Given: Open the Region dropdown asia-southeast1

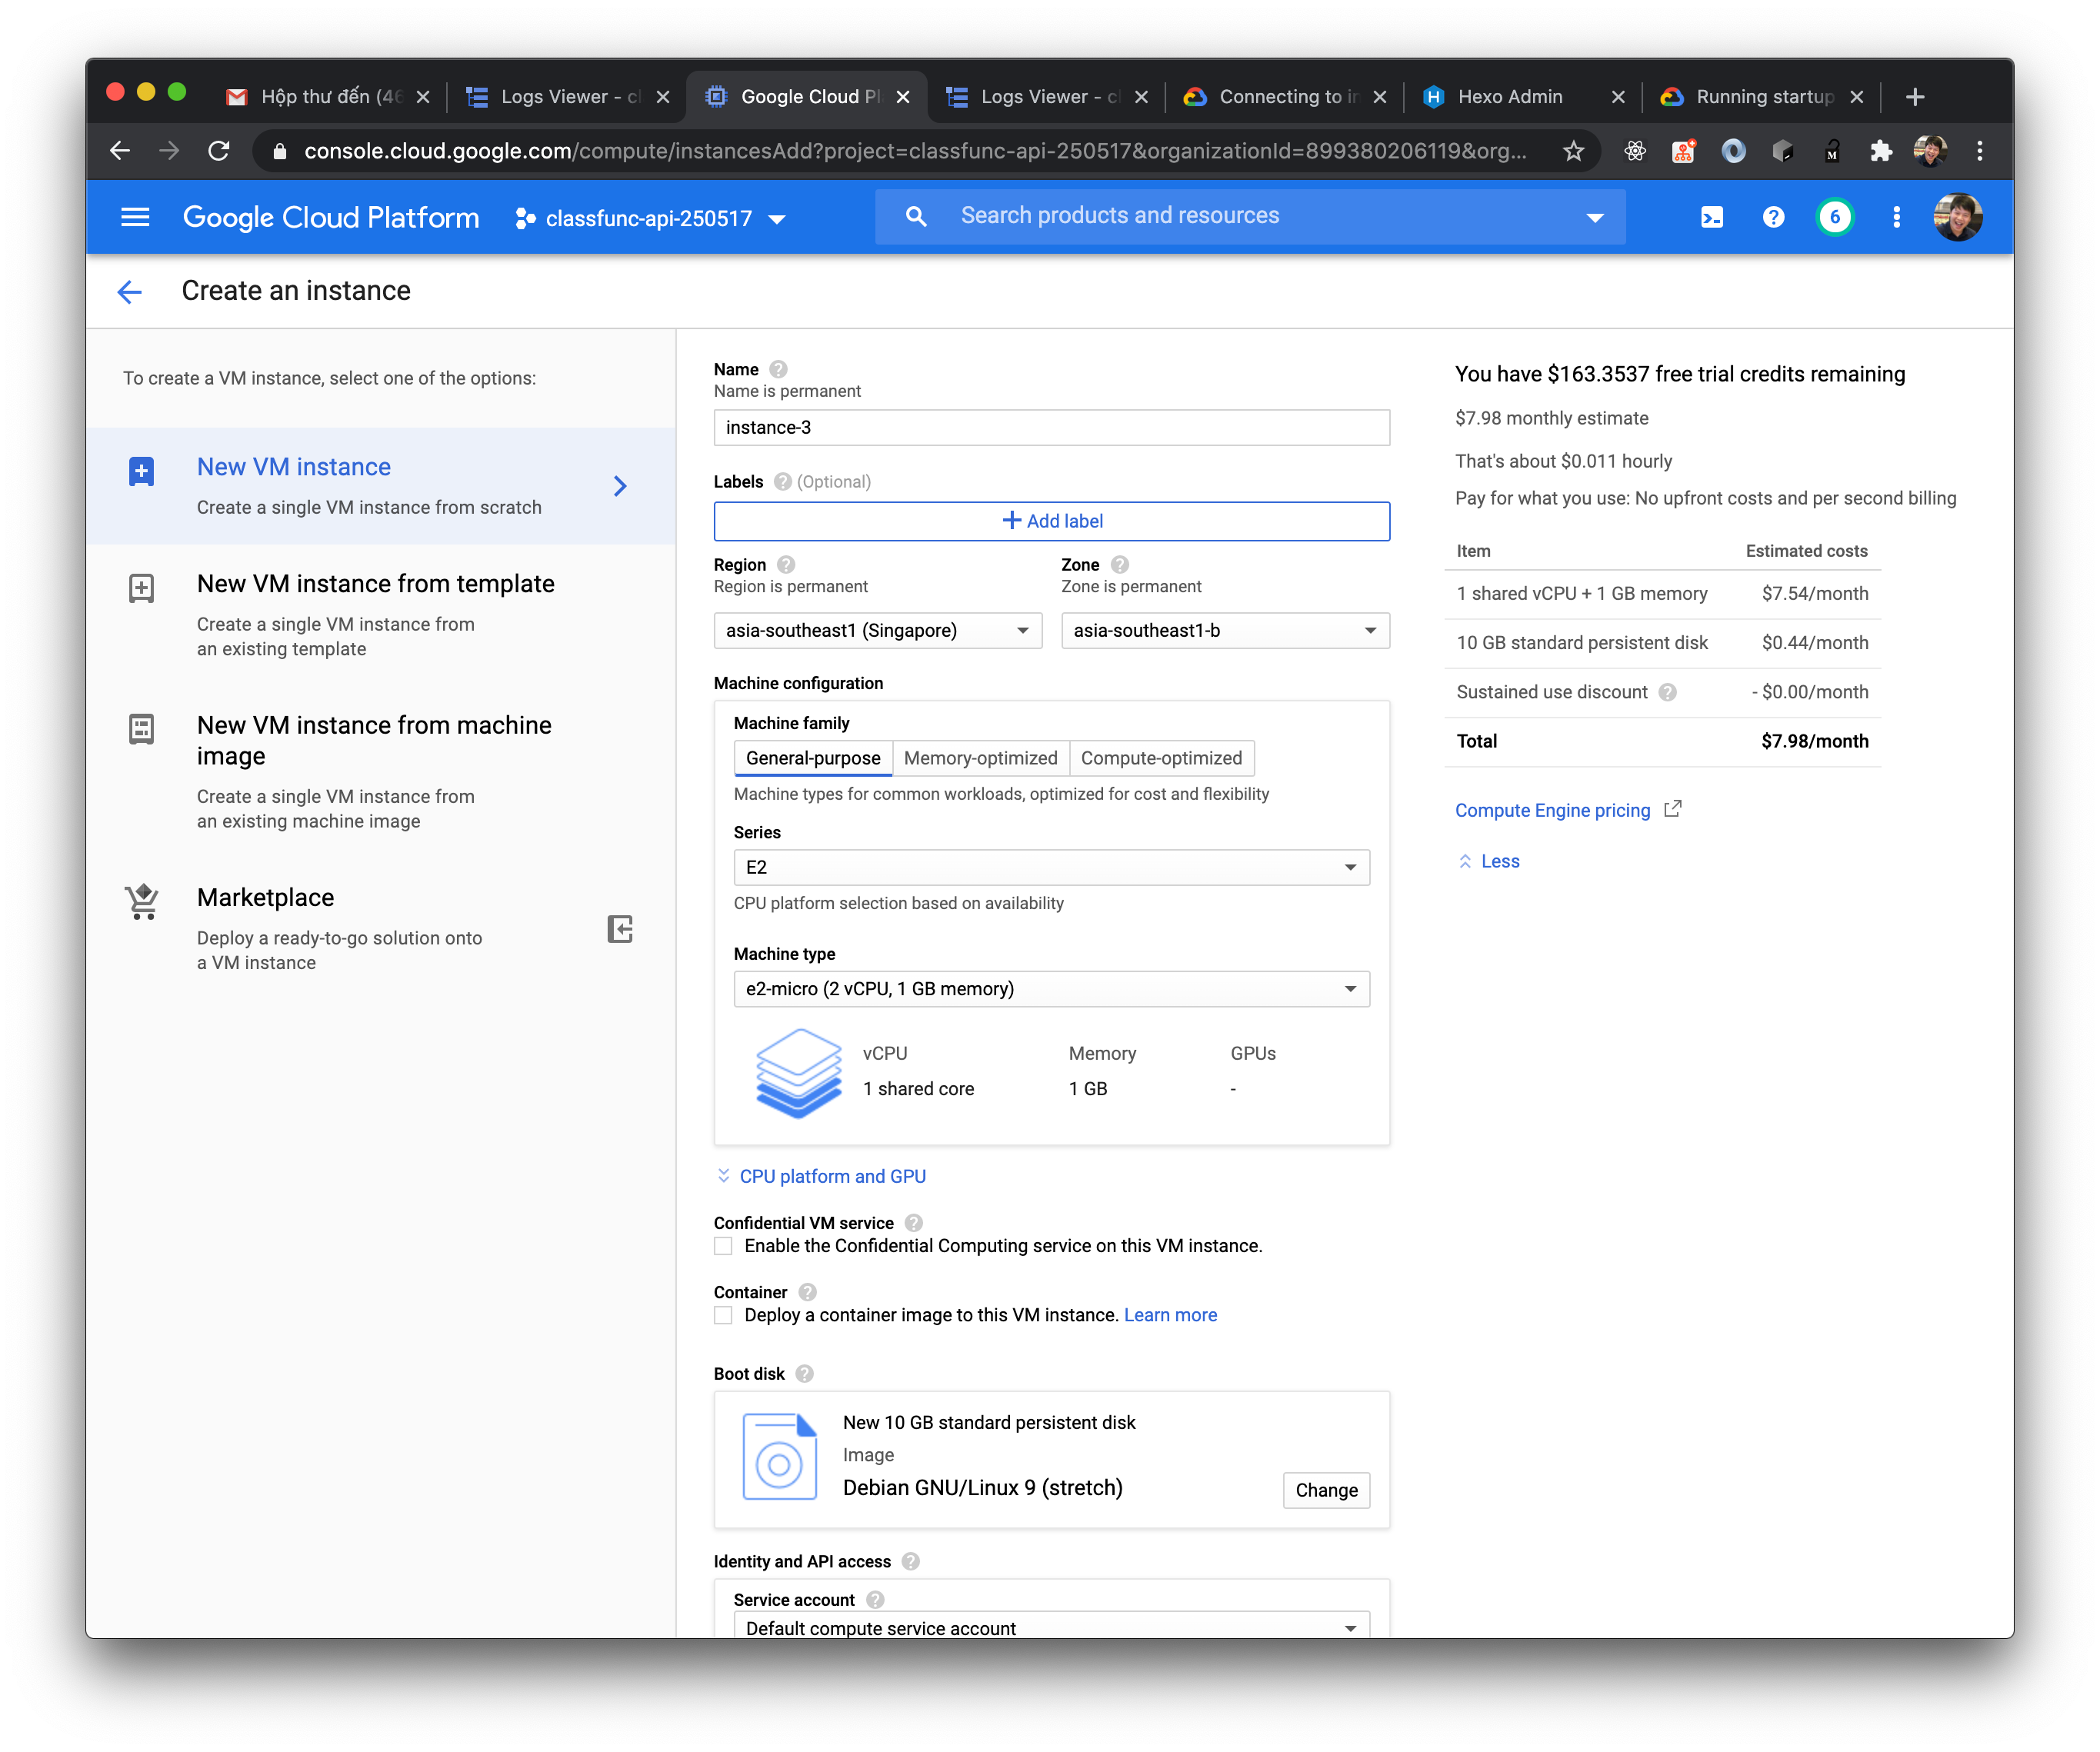Looking at the screenshot, I should click(x=877, y=631).
